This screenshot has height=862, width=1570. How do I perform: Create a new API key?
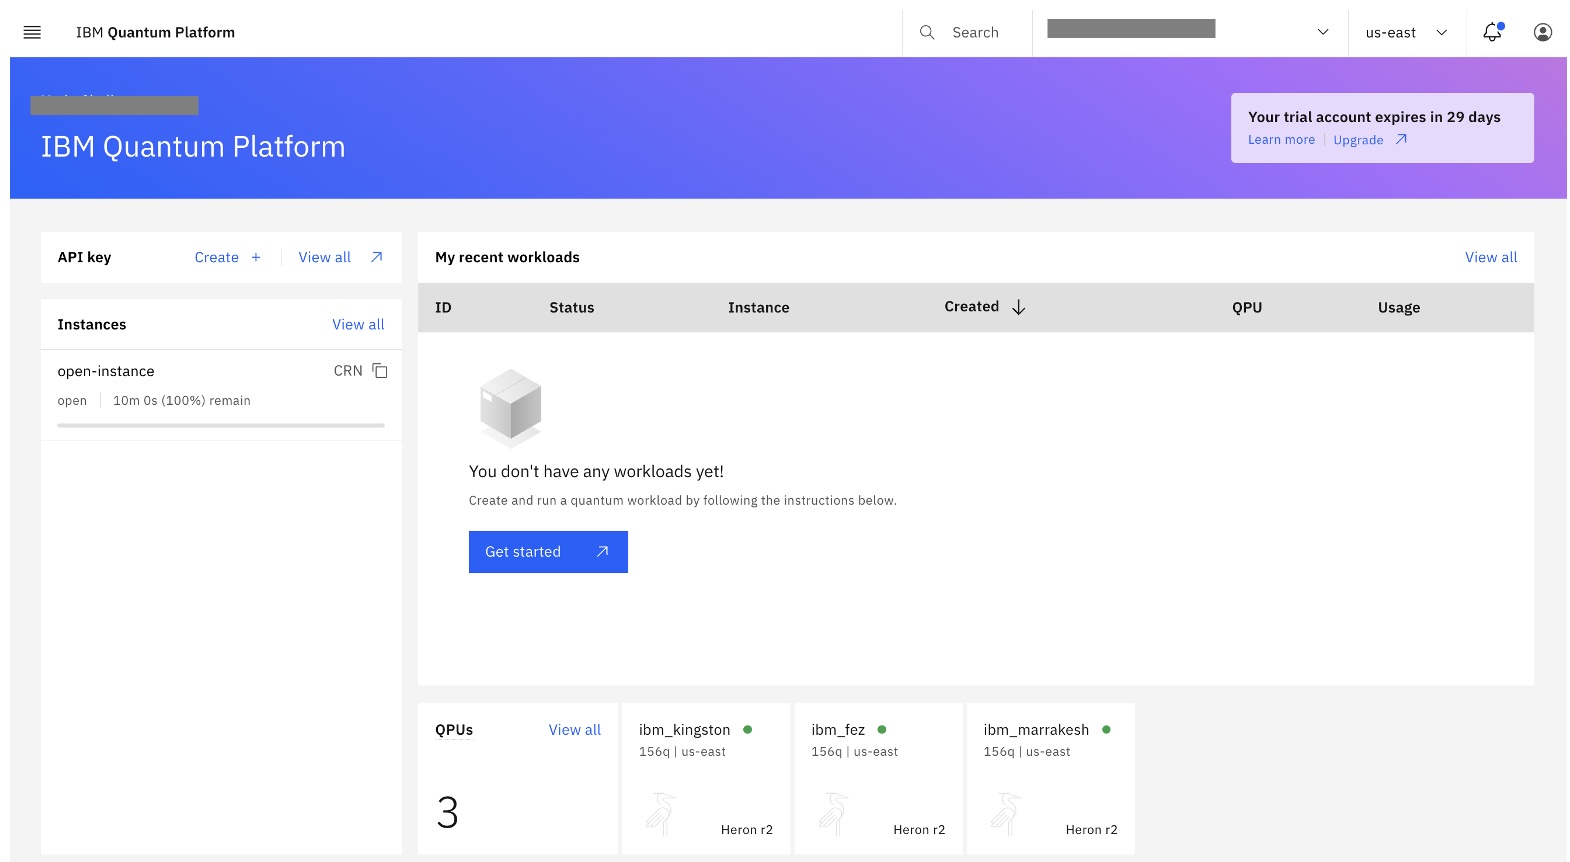coord(228,257)
